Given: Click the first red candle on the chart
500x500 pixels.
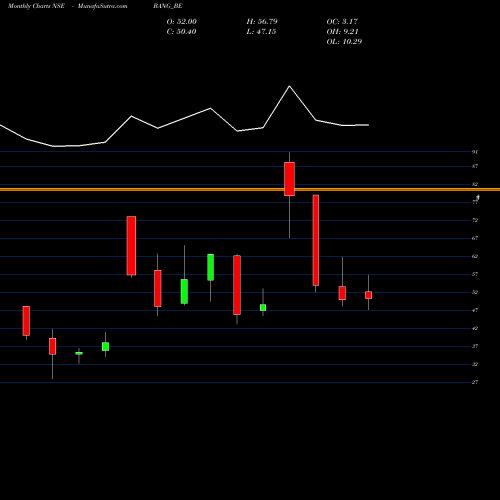Looking at the screenshot, I should (26, 321).
